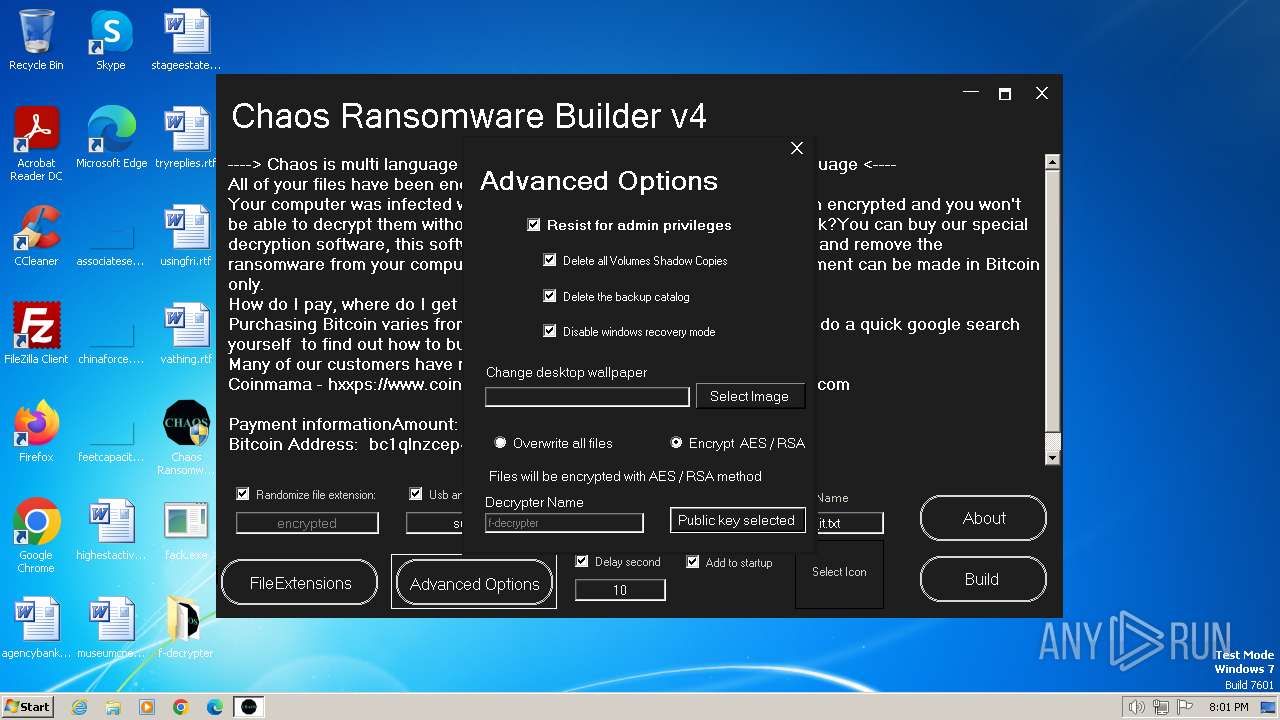Select Overwrite all files radio option

501,443
